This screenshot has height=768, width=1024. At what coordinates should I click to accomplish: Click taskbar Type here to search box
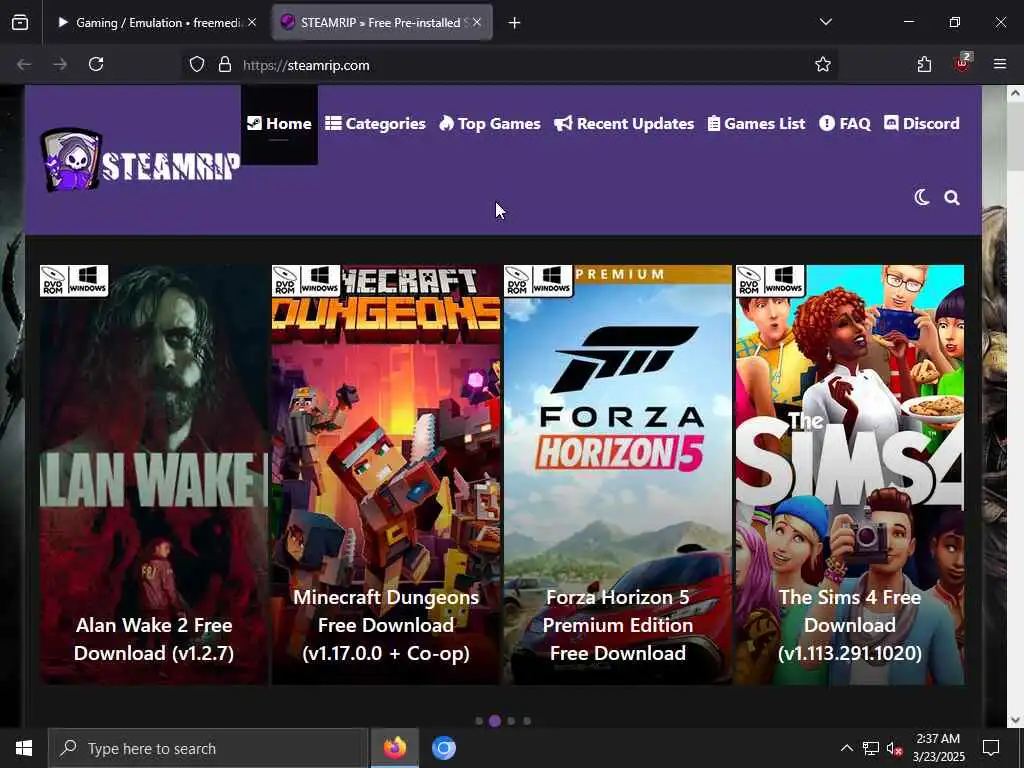[208, 748]
